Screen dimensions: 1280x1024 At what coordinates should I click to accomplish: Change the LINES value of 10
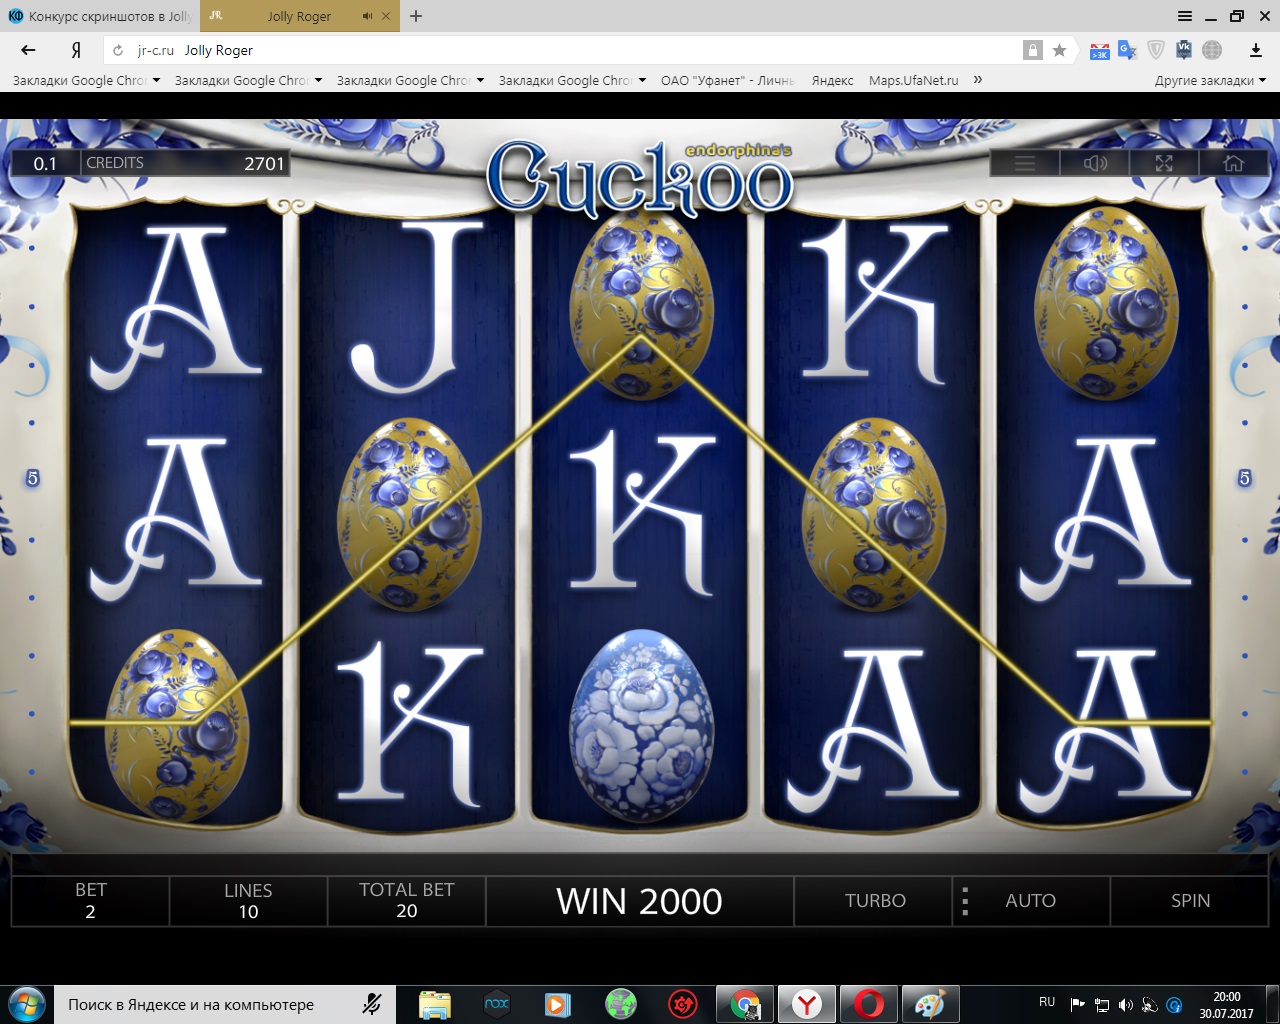pos(248,901)
